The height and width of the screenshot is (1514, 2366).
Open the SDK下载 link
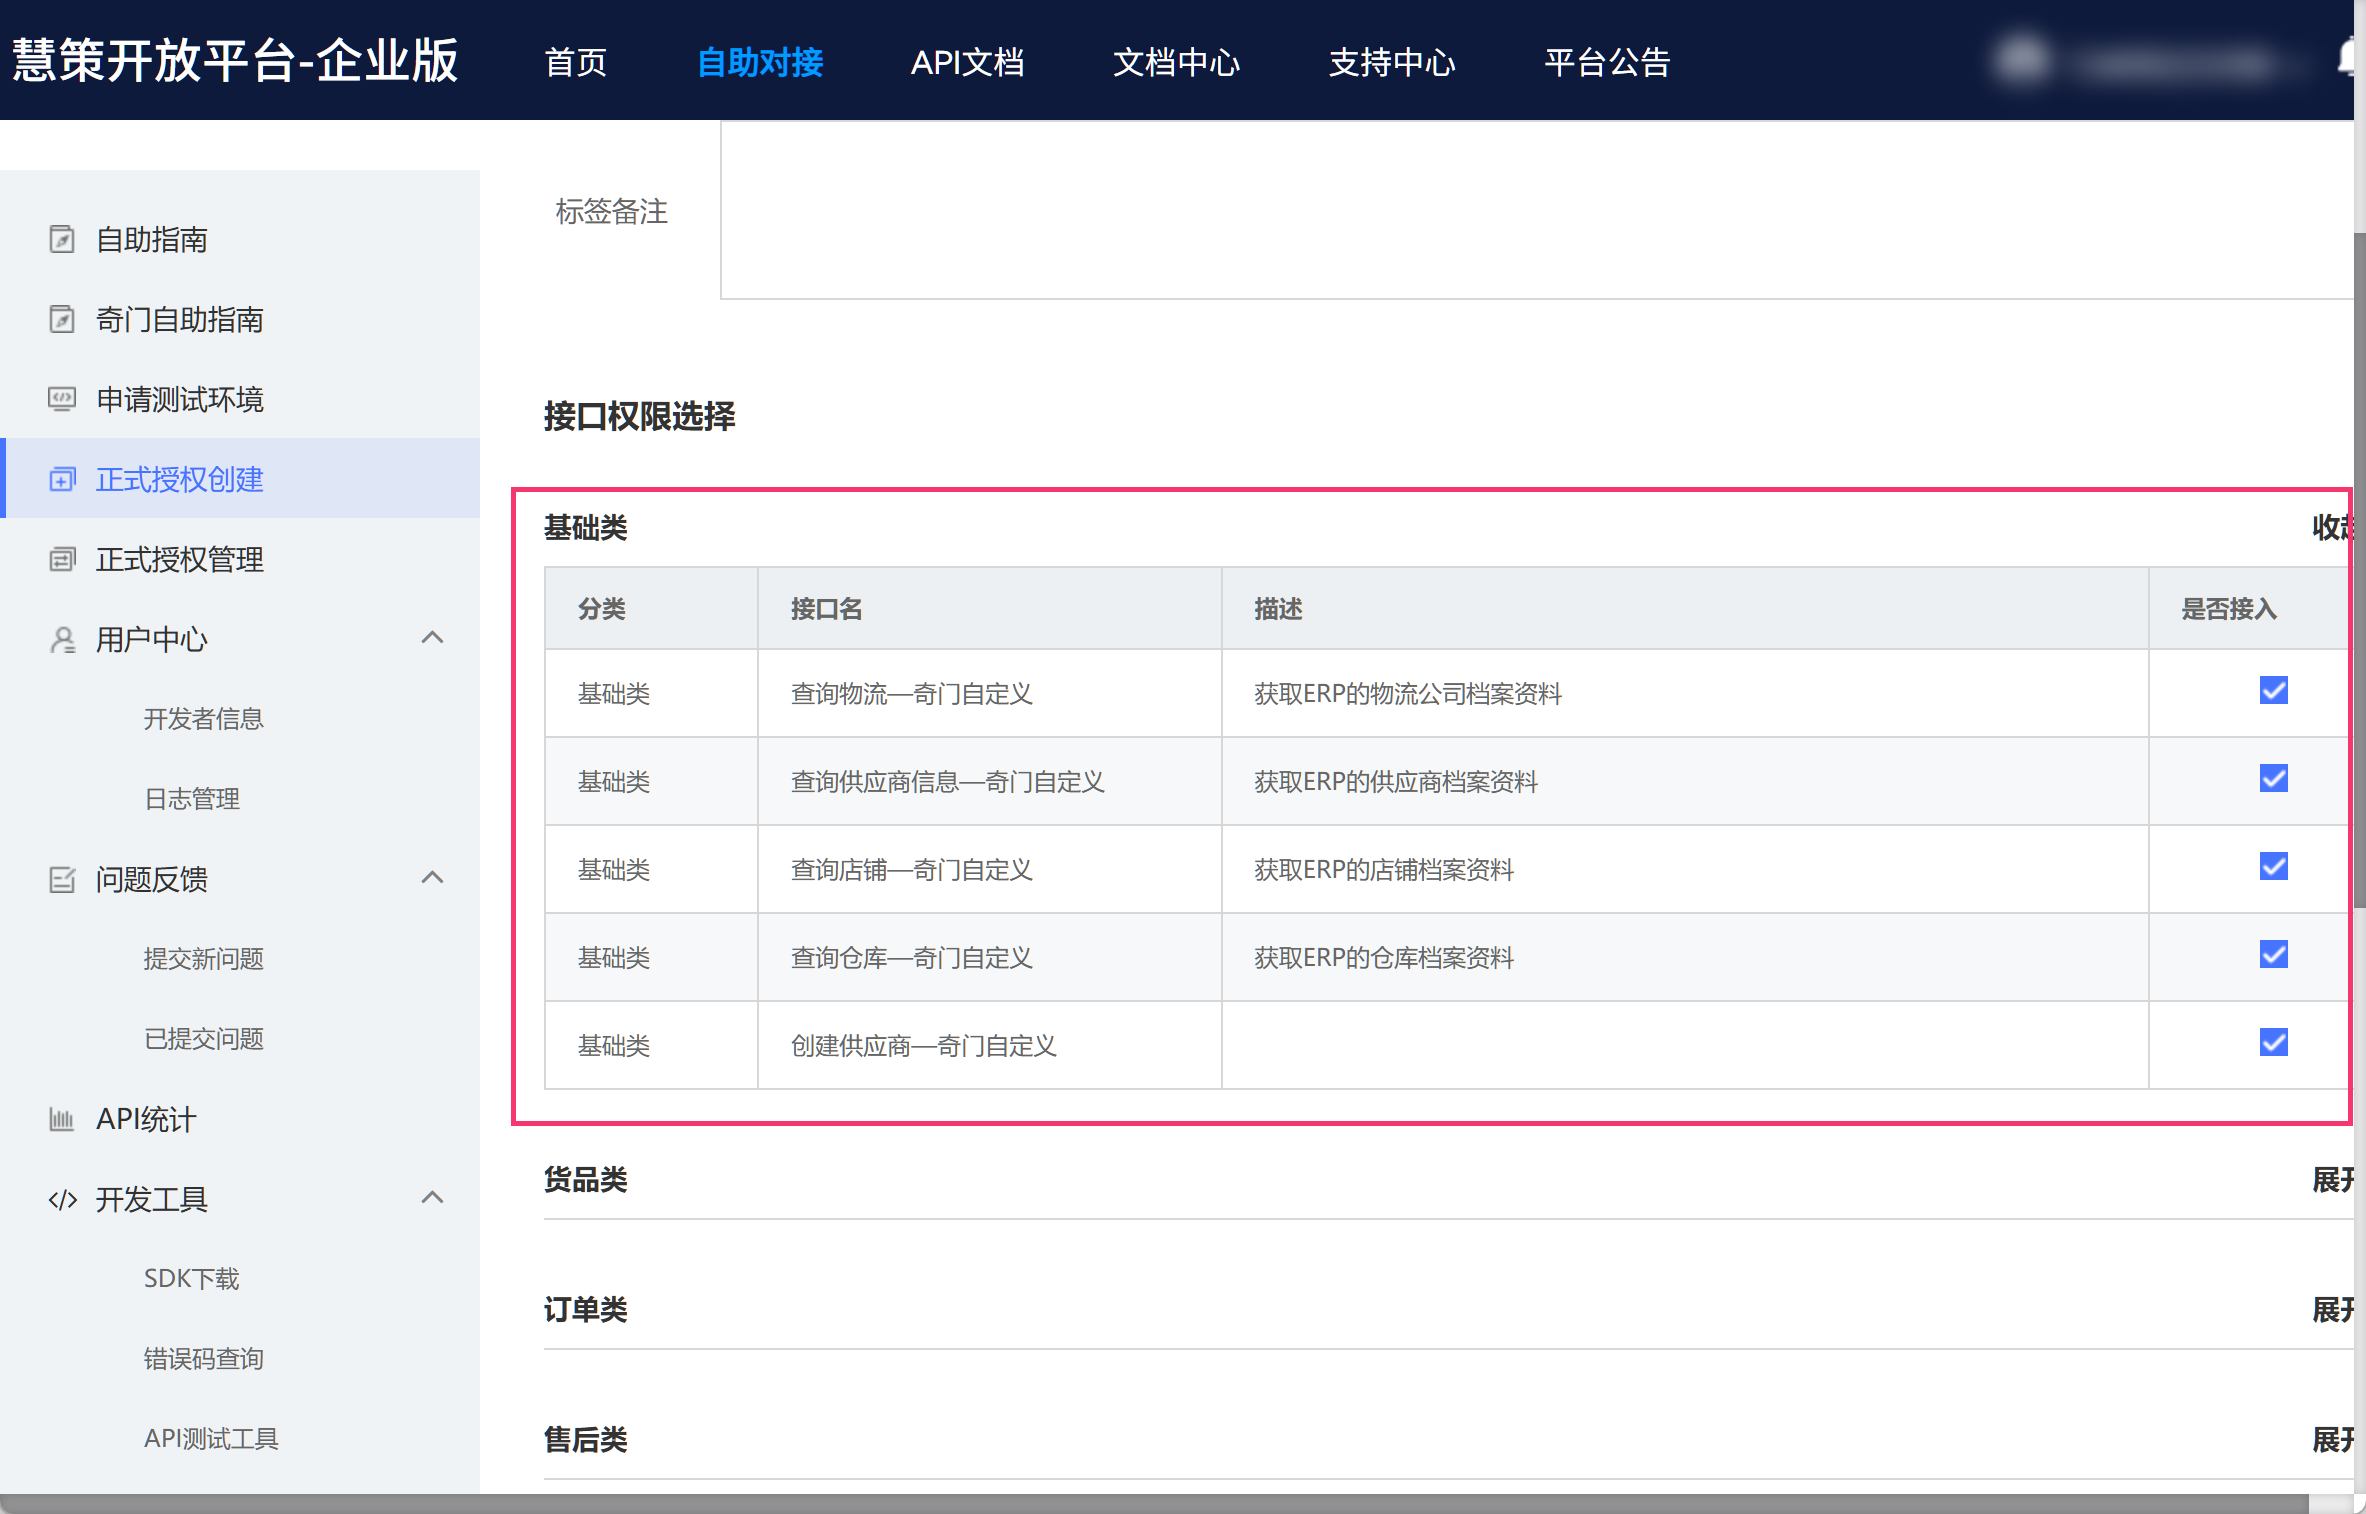click(191, 1278)
